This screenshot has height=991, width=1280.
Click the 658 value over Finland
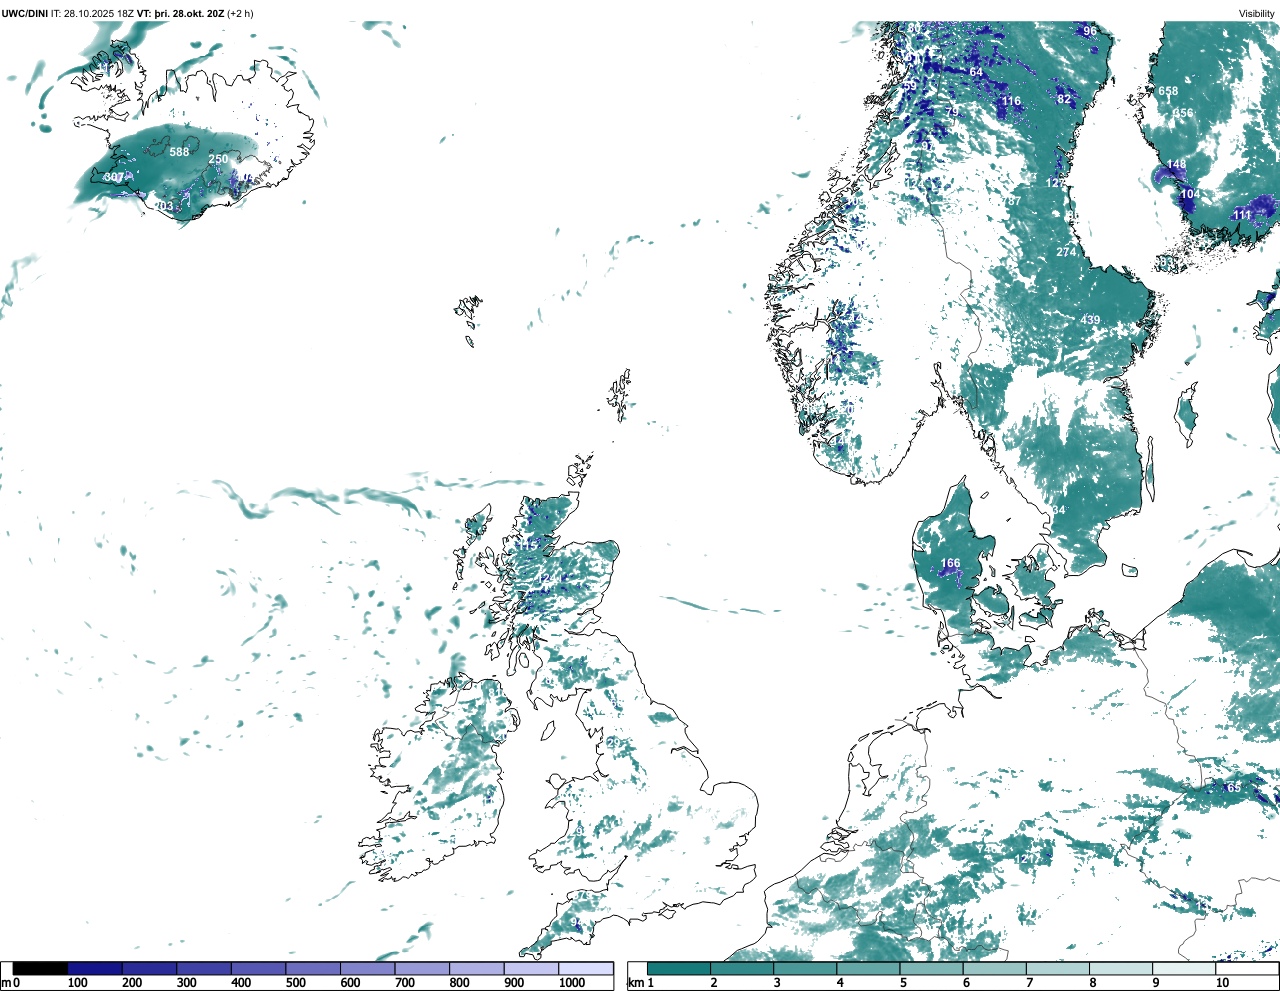(x=1168, y=91)
